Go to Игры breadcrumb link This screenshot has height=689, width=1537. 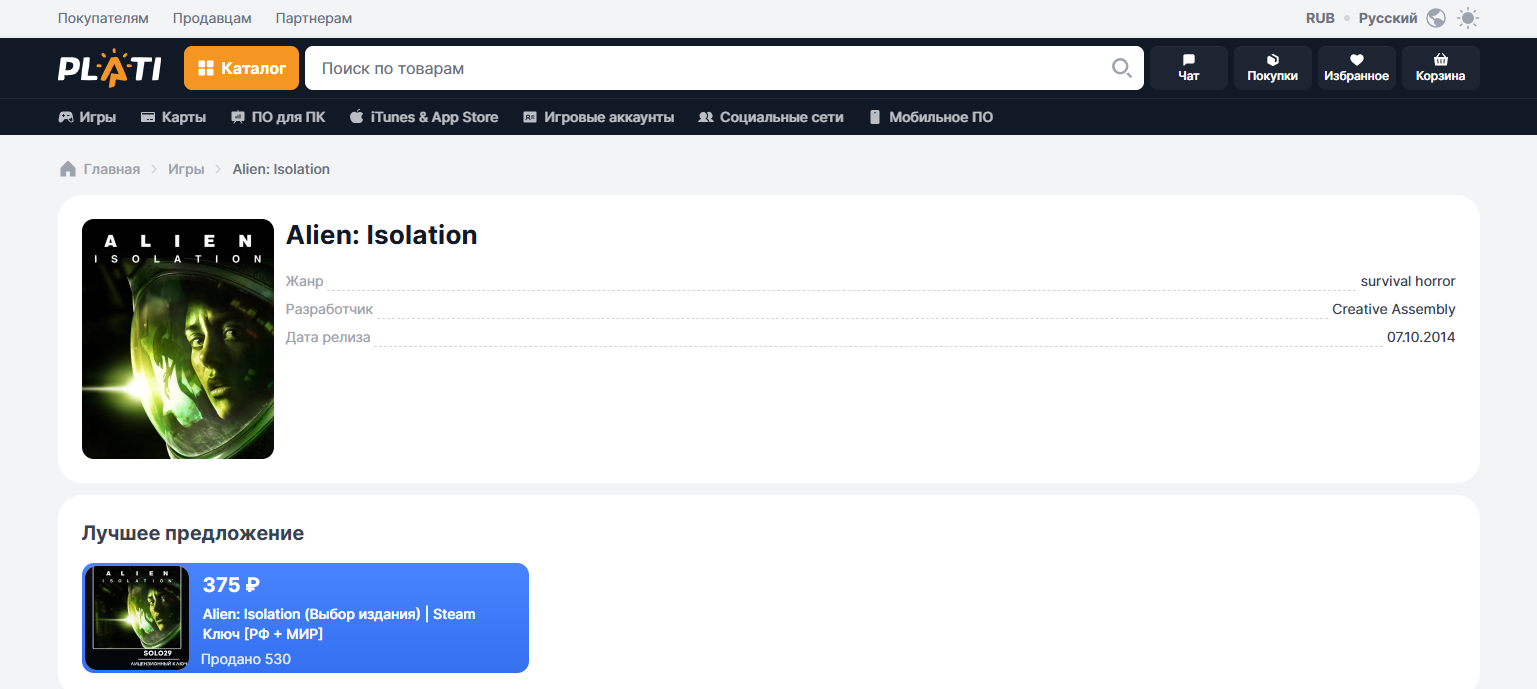[x=186, y=169]
